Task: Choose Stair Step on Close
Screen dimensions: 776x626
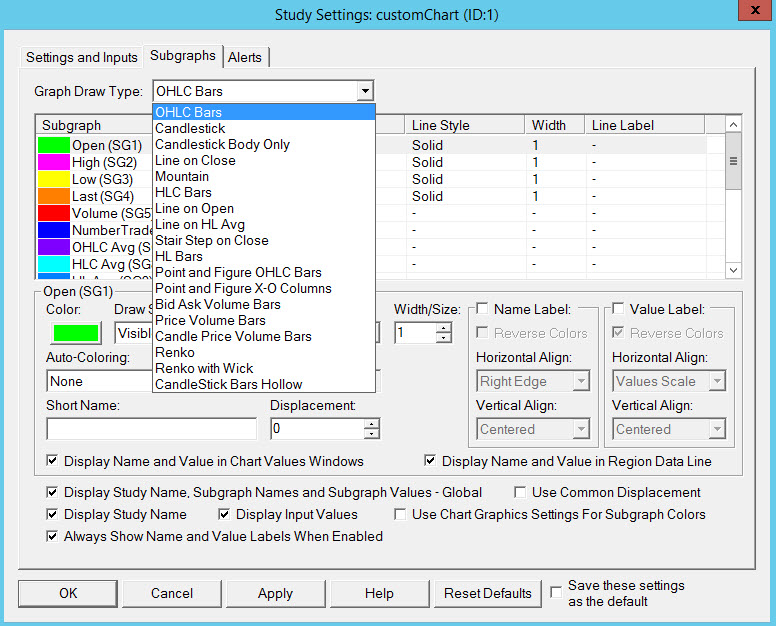Action: 264,241
